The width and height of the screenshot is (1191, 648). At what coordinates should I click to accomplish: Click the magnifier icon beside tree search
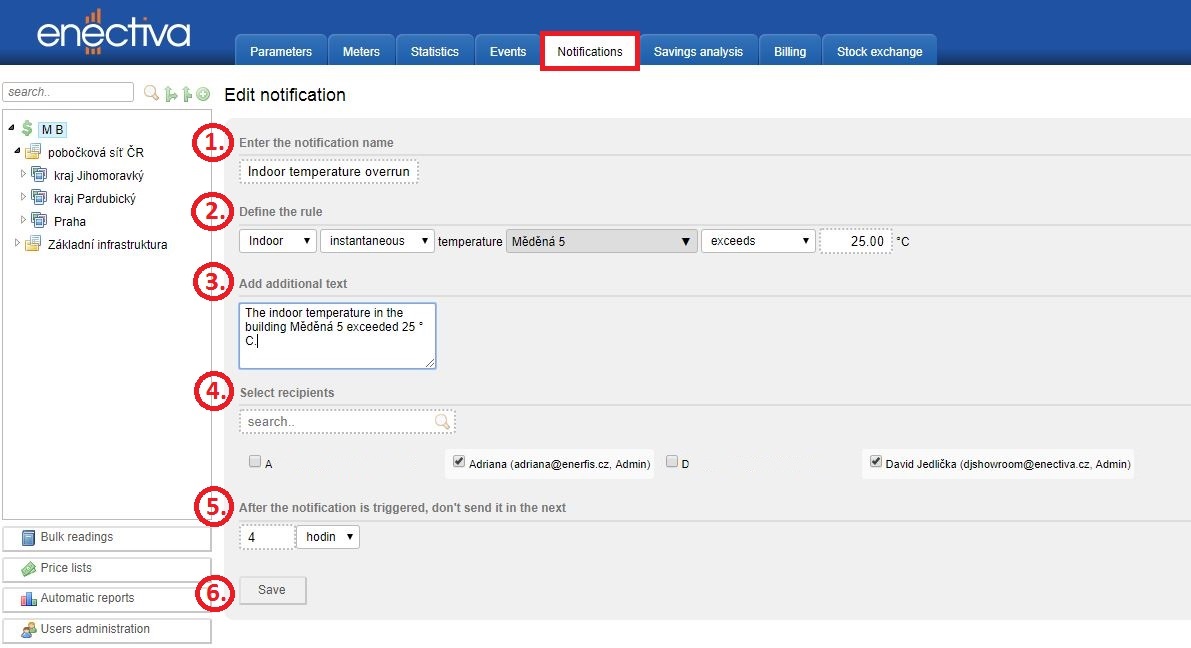151,93
